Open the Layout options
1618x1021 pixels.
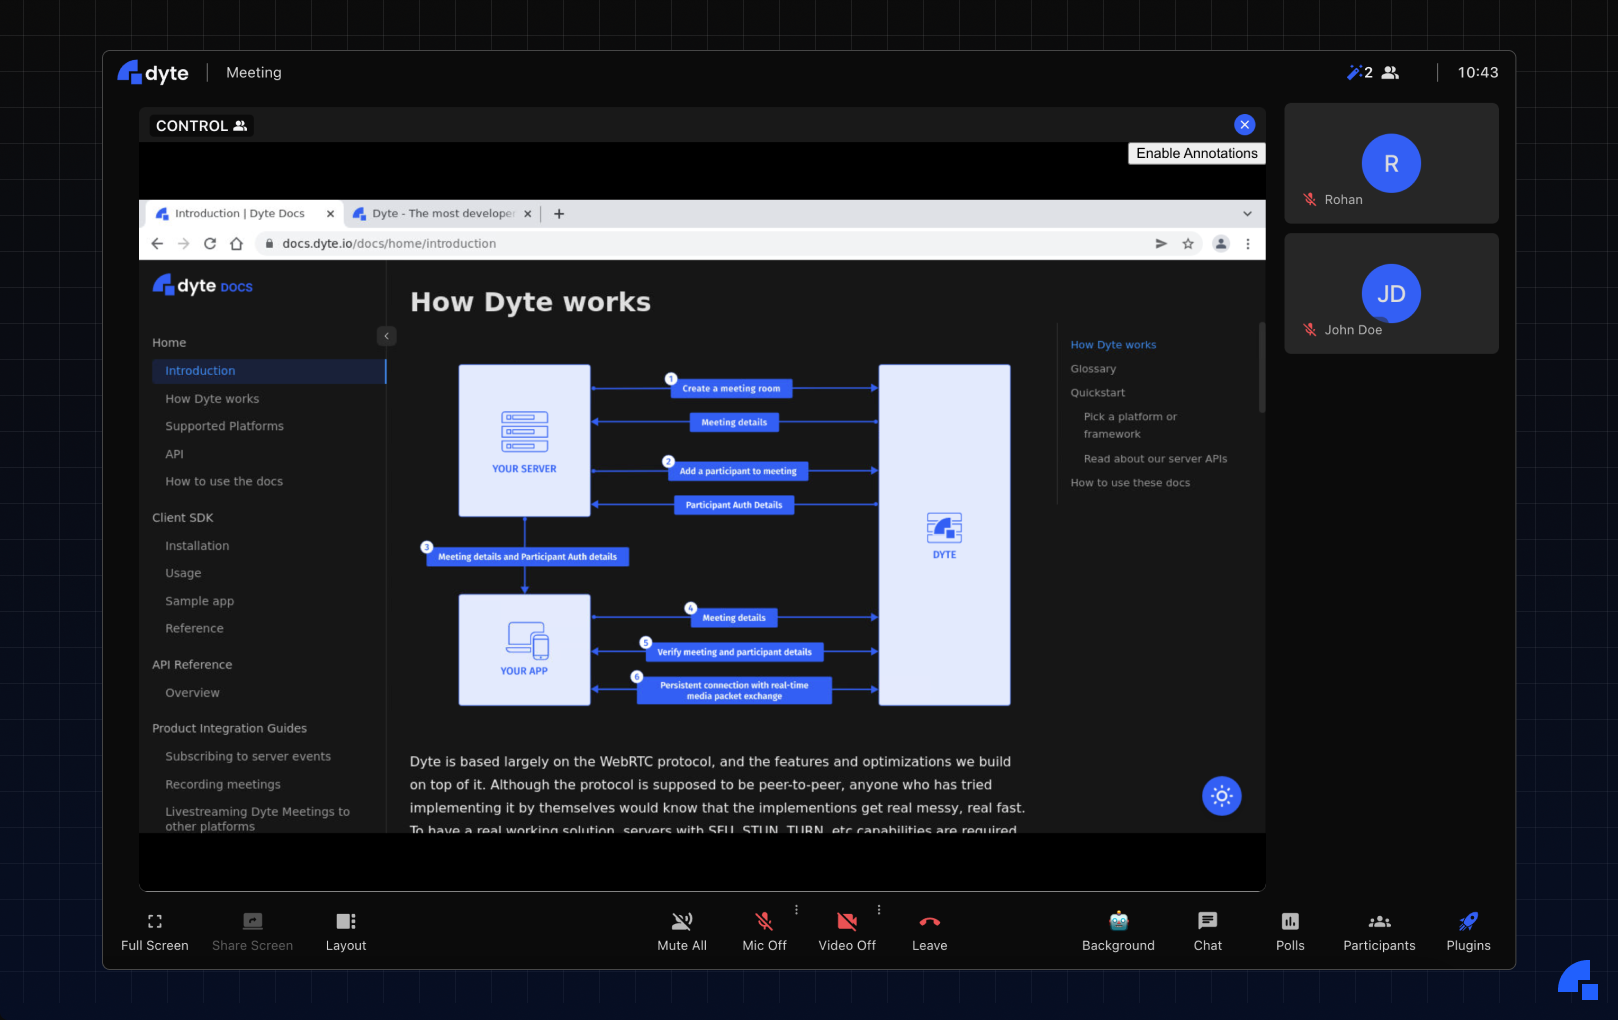coord(346,932)
